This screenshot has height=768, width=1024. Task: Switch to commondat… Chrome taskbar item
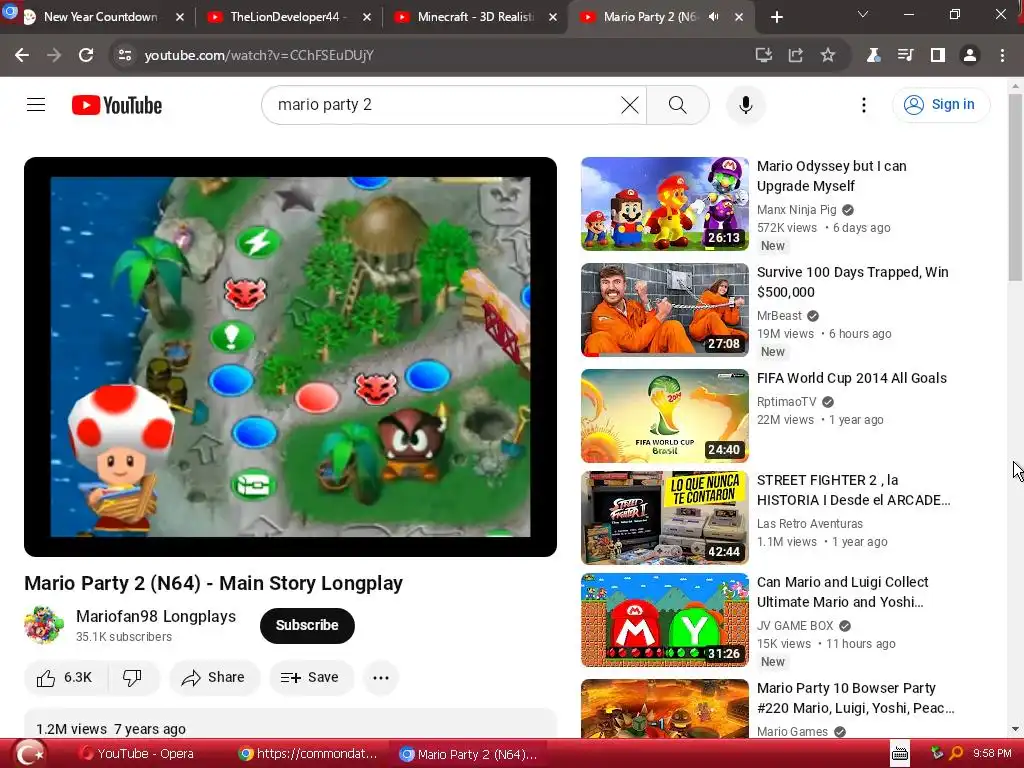(308, 754)
